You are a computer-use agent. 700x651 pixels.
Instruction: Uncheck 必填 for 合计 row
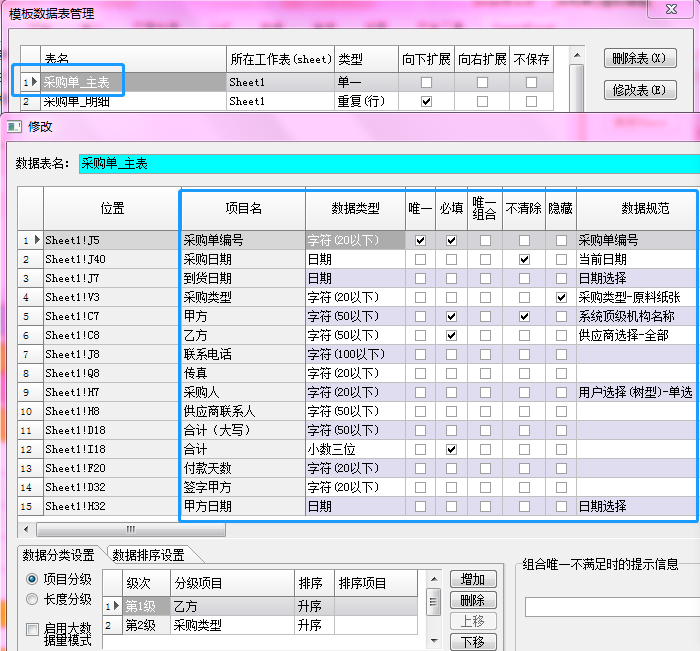click(x=451, y=449)
